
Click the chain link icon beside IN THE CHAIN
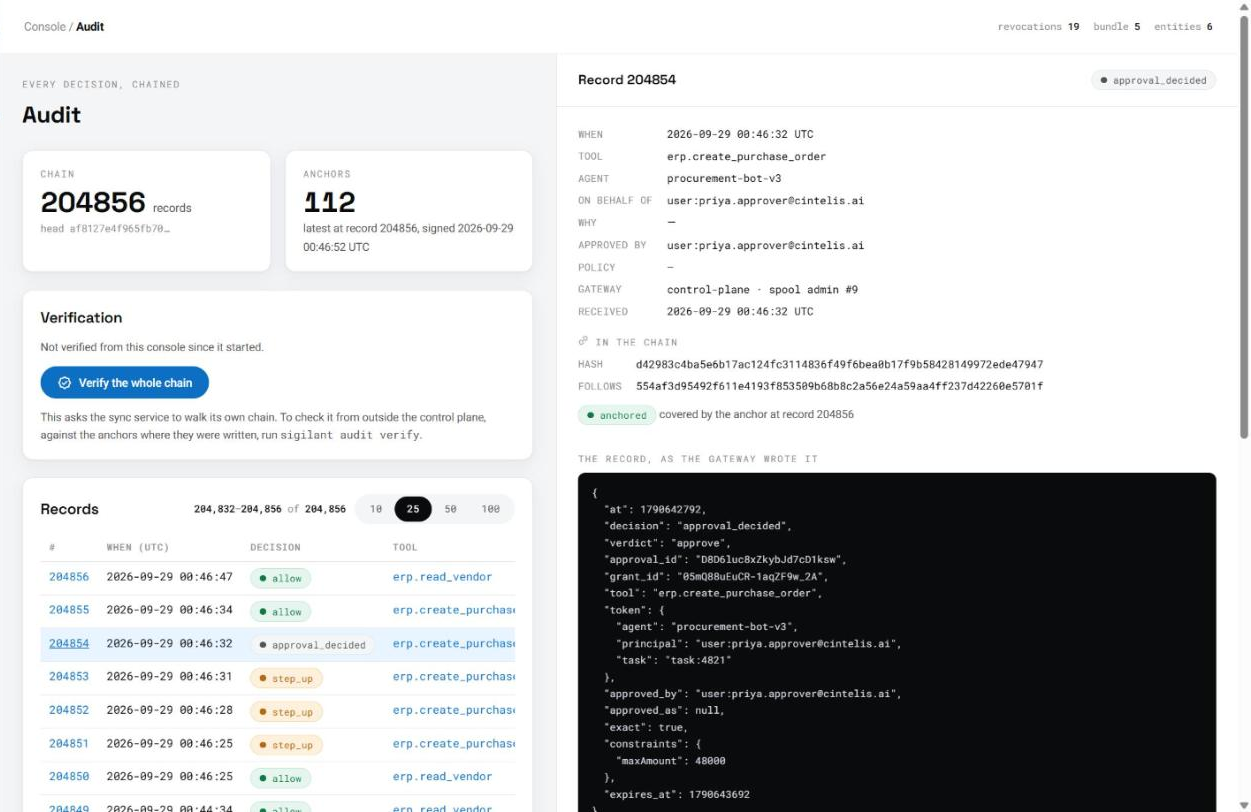click(x=583, y=342)
